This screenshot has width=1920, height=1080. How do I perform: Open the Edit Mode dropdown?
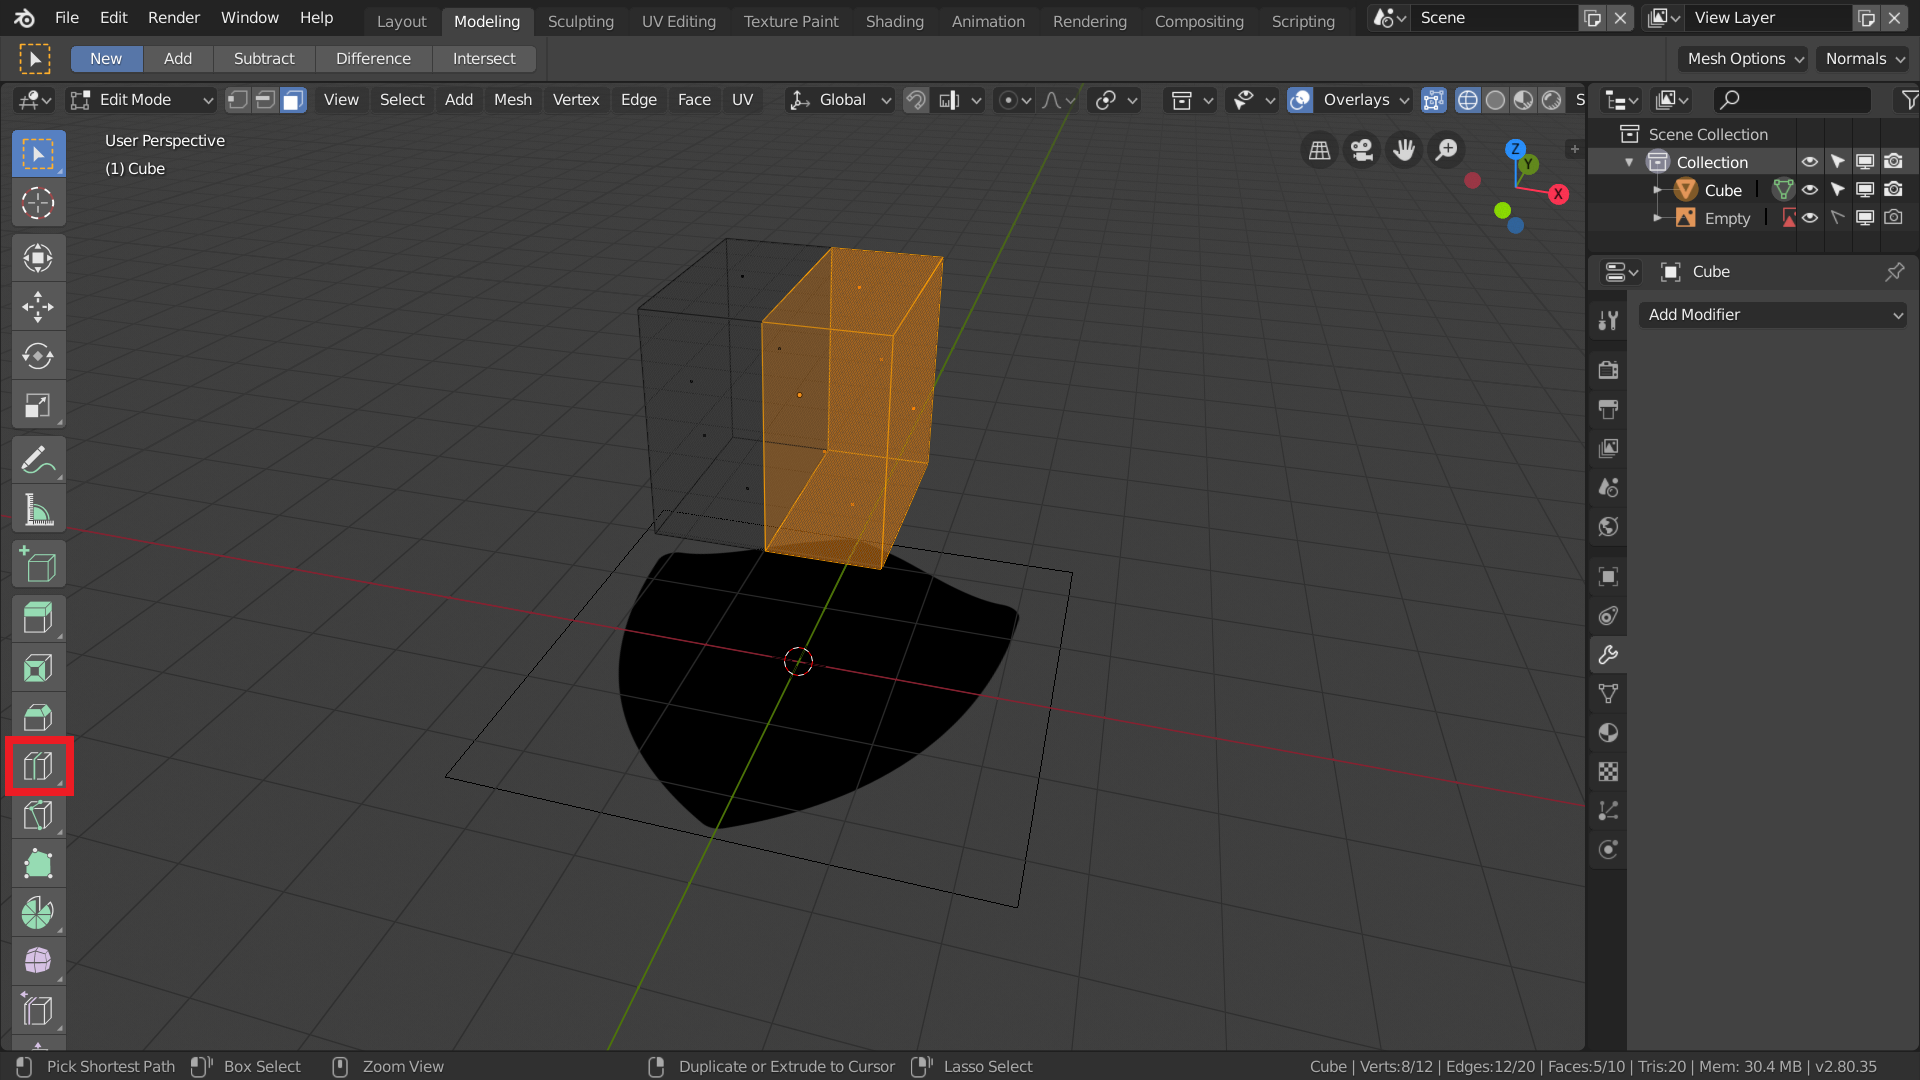pyautogui.click(x=142, y=100)
